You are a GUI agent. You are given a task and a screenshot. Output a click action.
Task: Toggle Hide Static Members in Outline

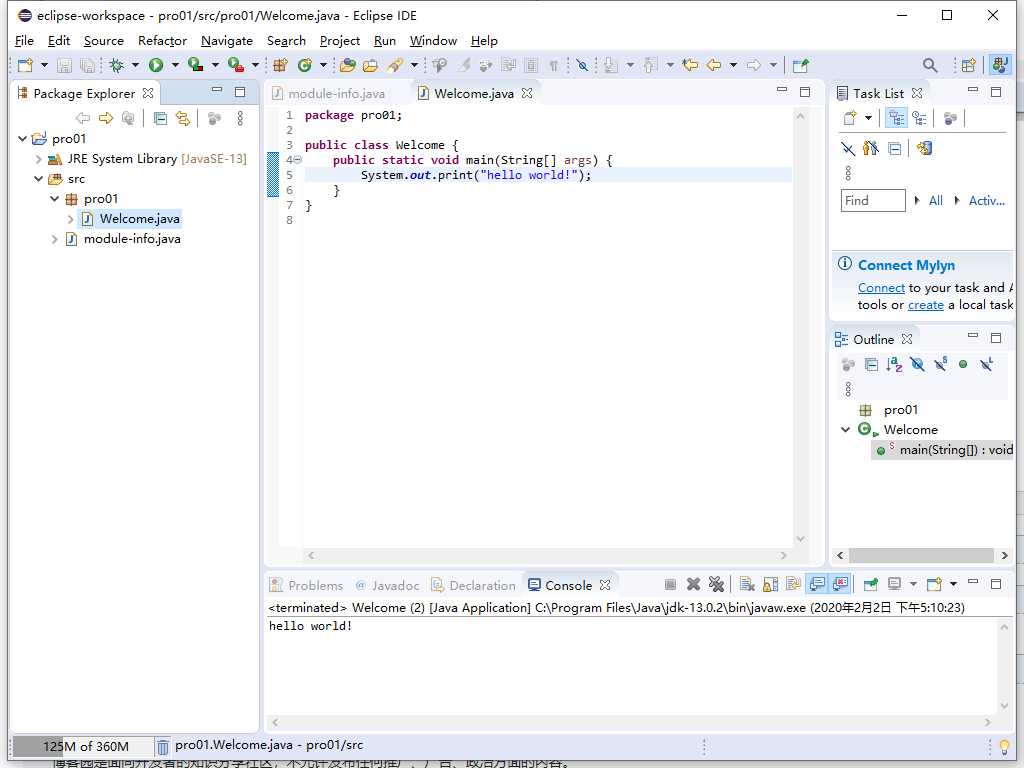[940, 364]
